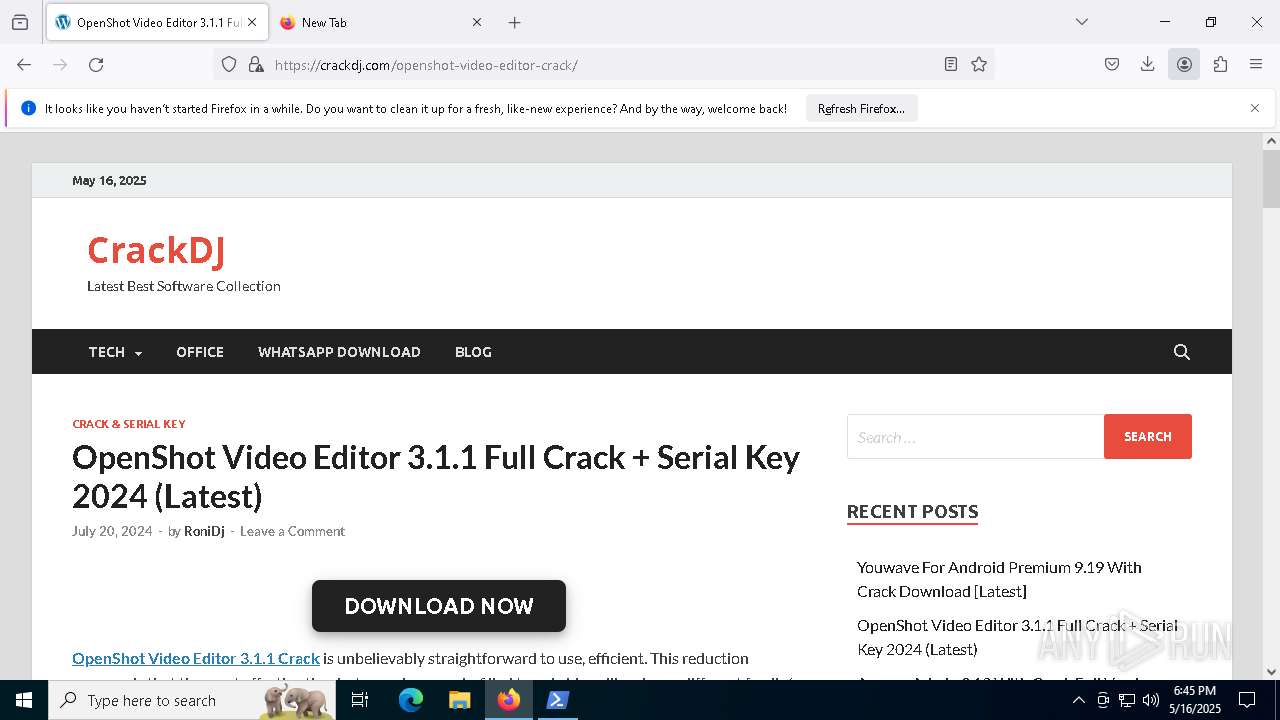Switch to the New Tab tab
This screenshot has height=720, width=1280.
click(x=381, y=22)
